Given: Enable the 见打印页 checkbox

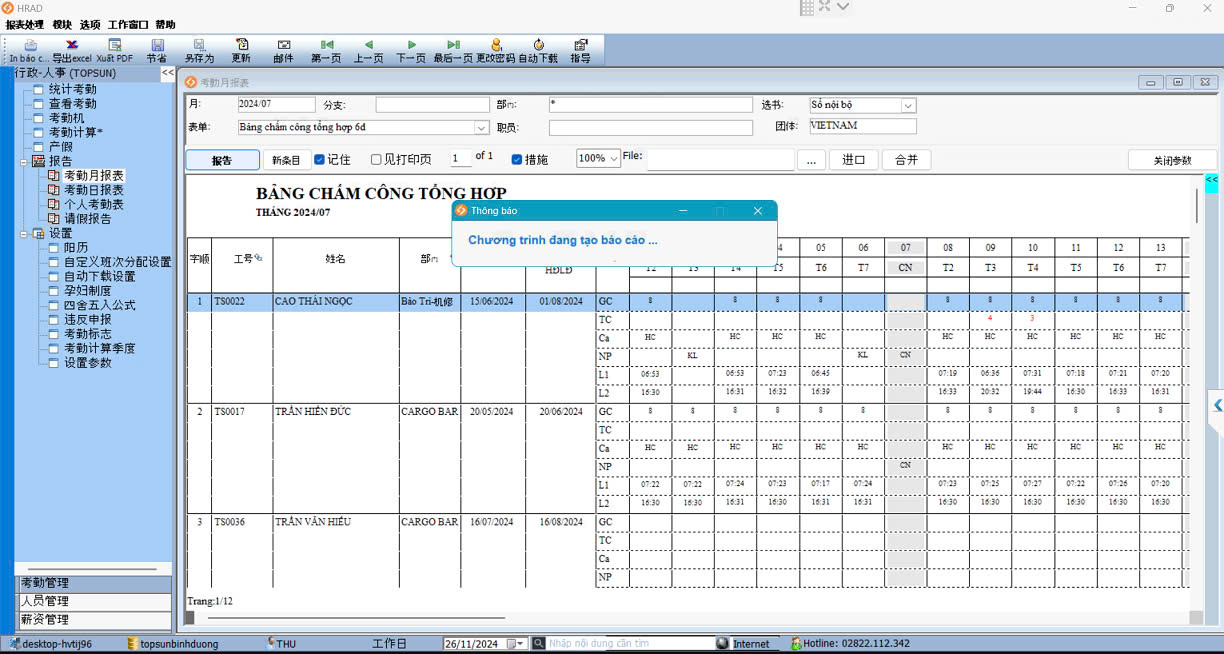Looking at the screenshot, I should coord(377,160).
